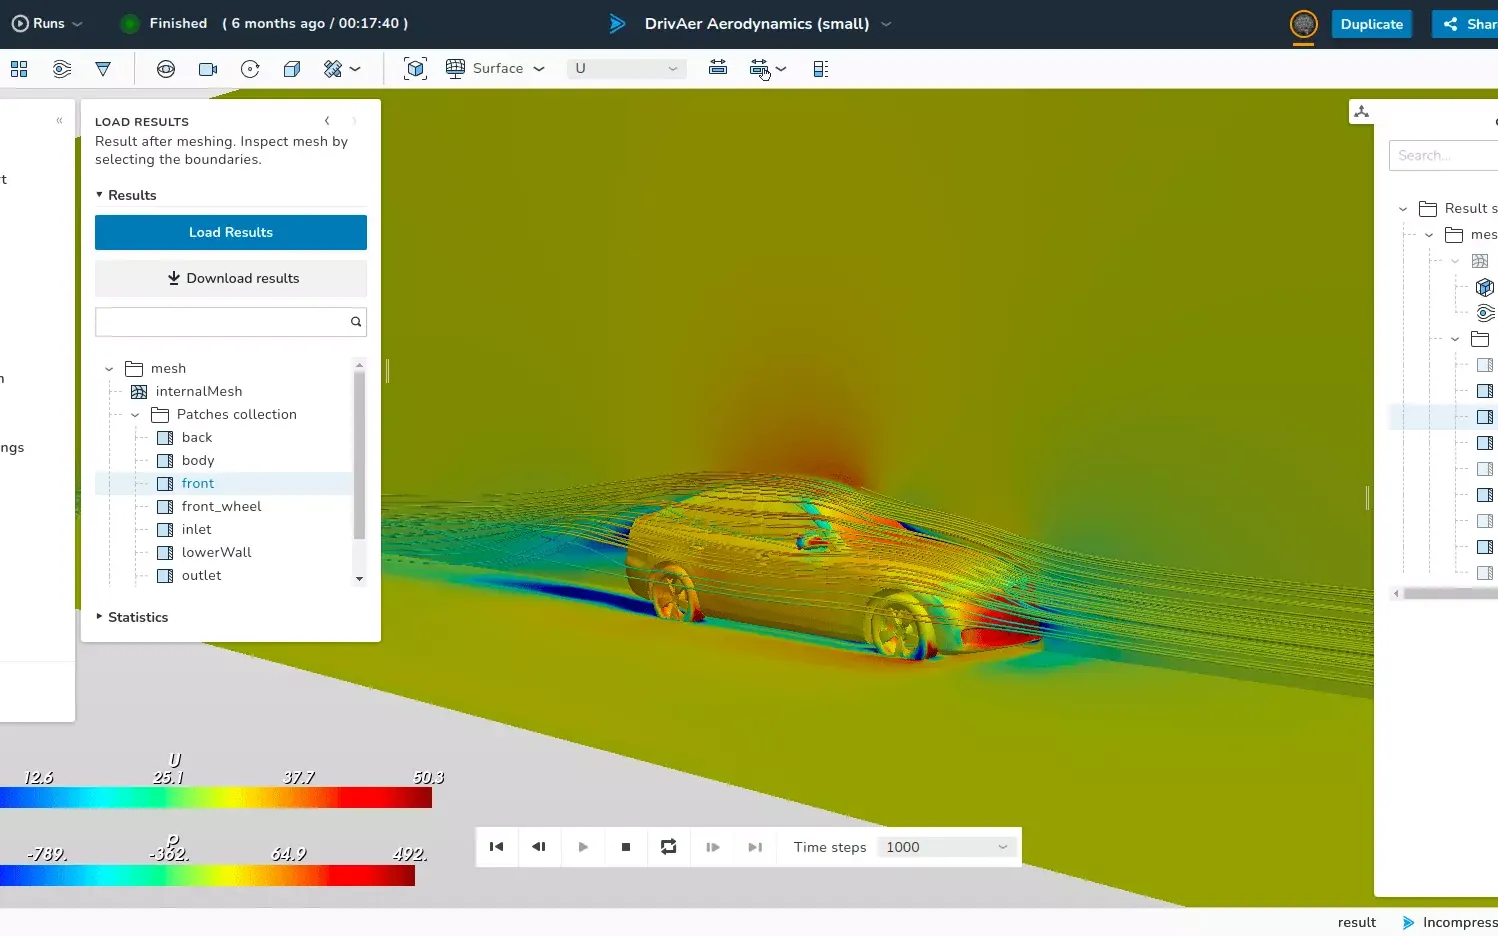Click the results search input field
The height and width of the screenshot is (936, 1498).
(221, 322)
